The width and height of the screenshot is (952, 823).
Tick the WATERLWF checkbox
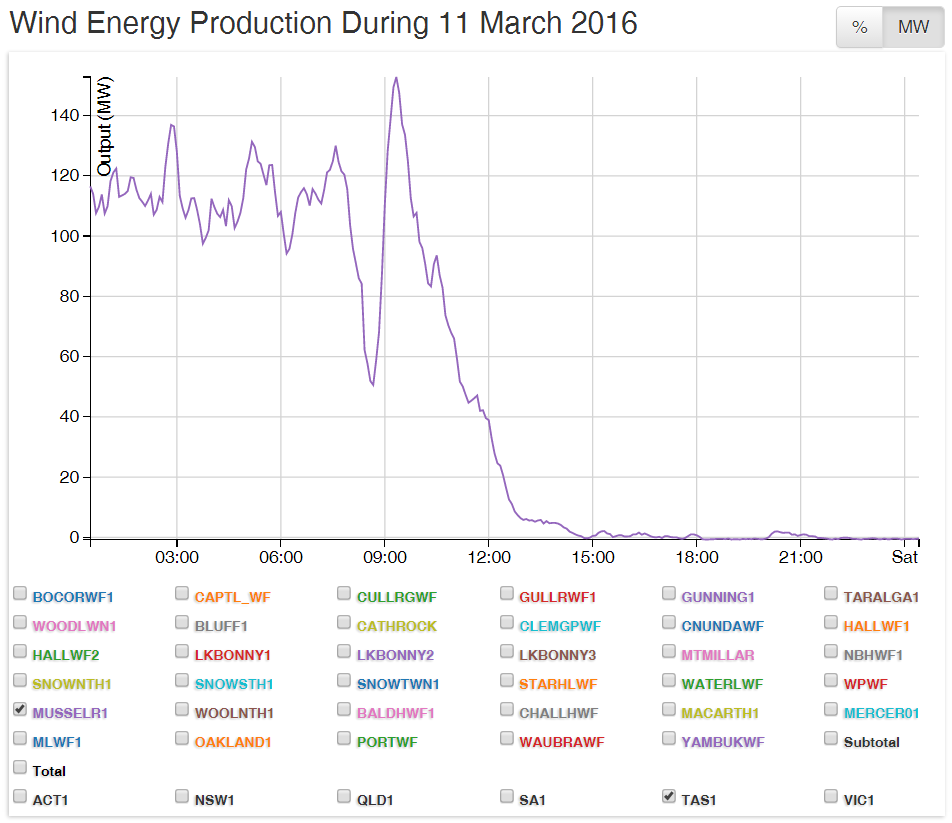668,680
